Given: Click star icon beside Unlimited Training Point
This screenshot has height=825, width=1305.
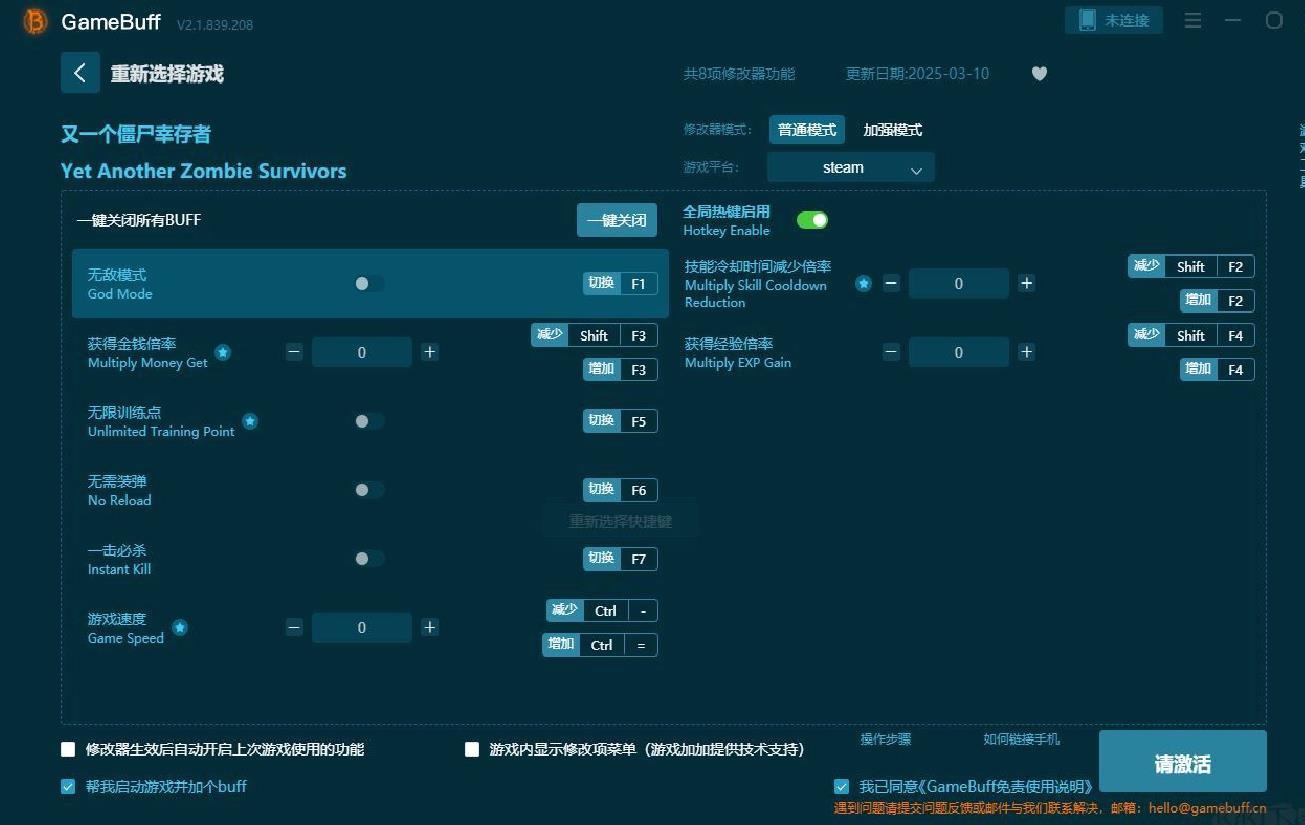Looking at the screenshot, I should 250,421.
